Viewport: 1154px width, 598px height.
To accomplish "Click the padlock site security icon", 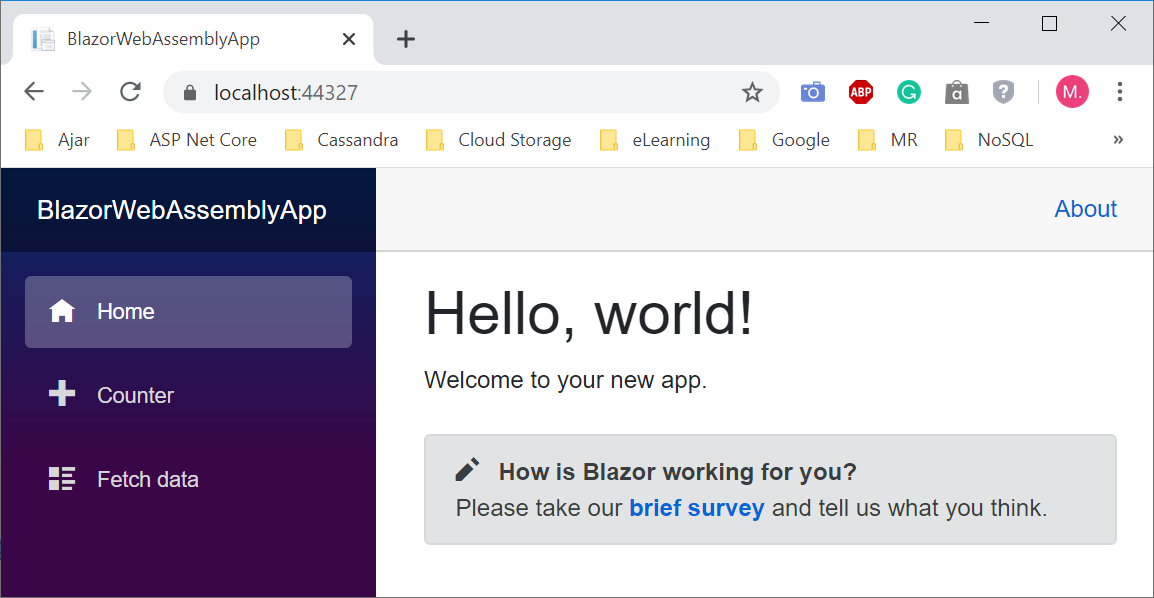I will tap(189, 91).
